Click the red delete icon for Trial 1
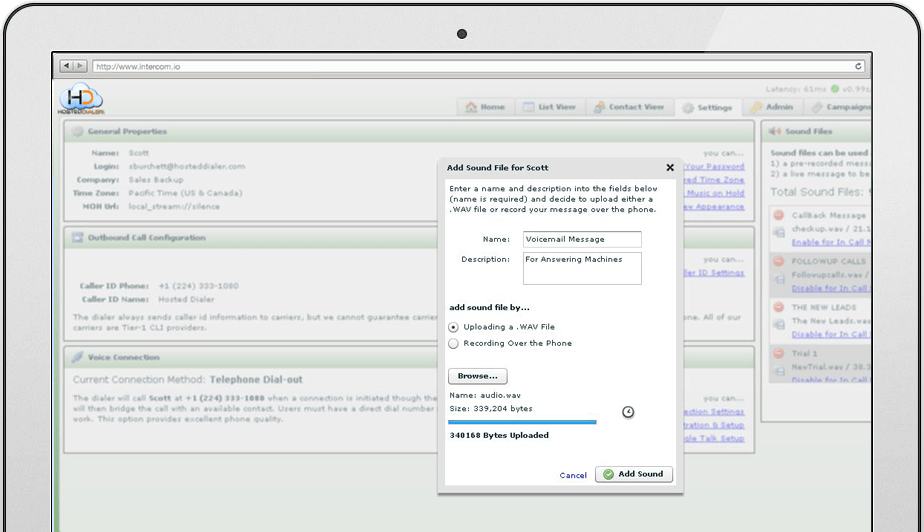The width and height of the screenshot is (924, 532). coord(778,353)
